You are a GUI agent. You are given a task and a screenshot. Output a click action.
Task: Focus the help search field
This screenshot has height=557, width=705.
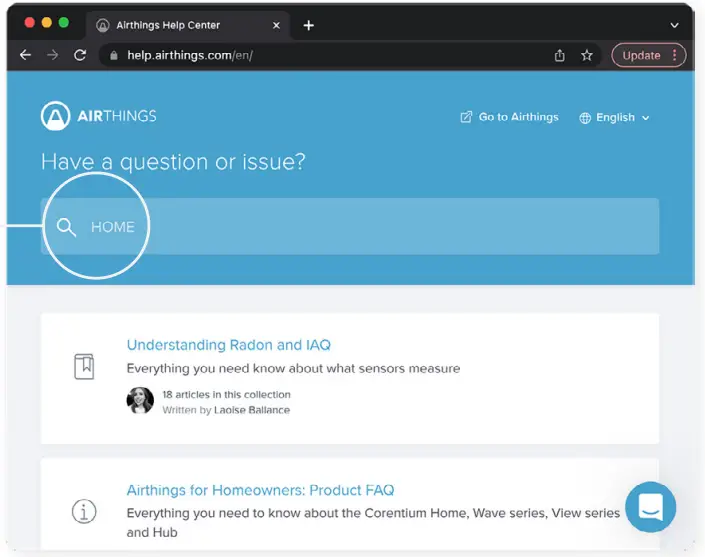click(350, 226)
